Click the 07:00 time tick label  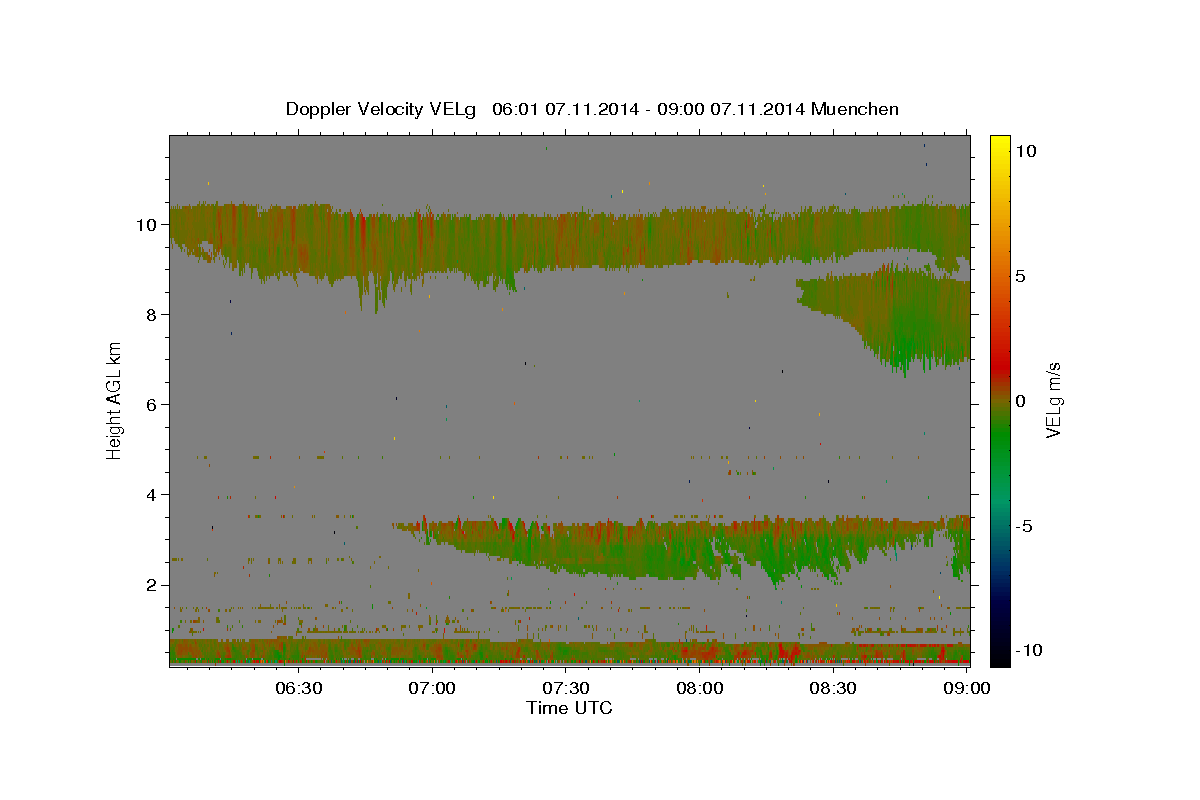pyautogui.click(x=433, y=688)
